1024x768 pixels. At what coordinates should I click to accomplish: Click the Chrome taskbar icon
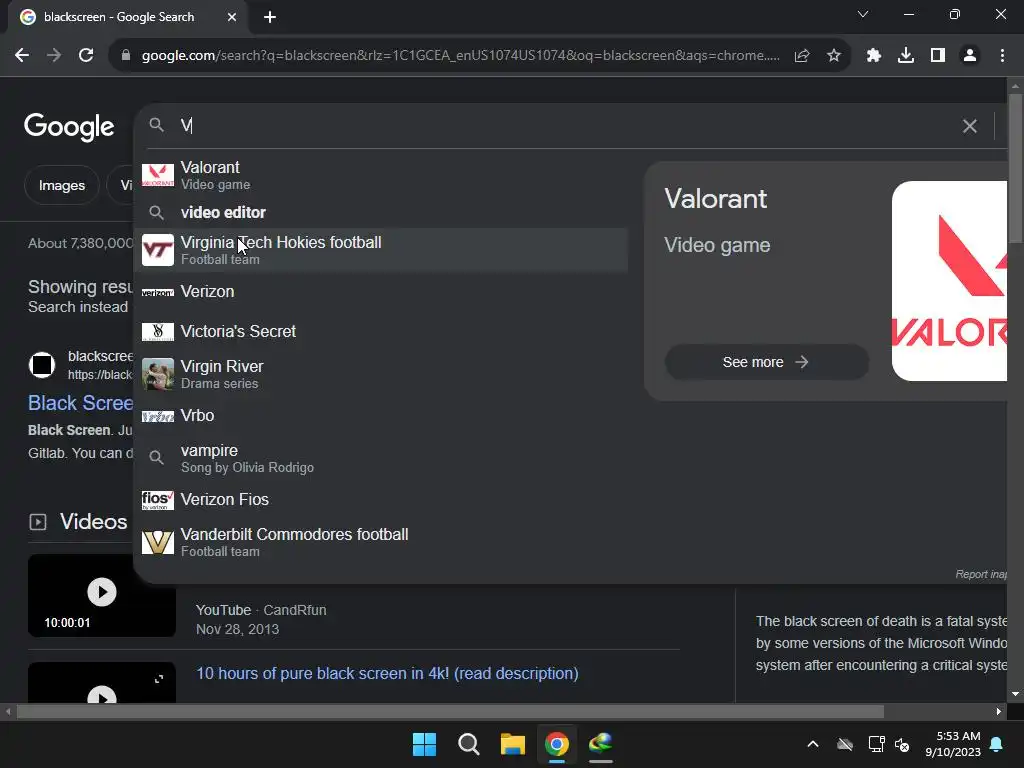click(x=556, y=744)
